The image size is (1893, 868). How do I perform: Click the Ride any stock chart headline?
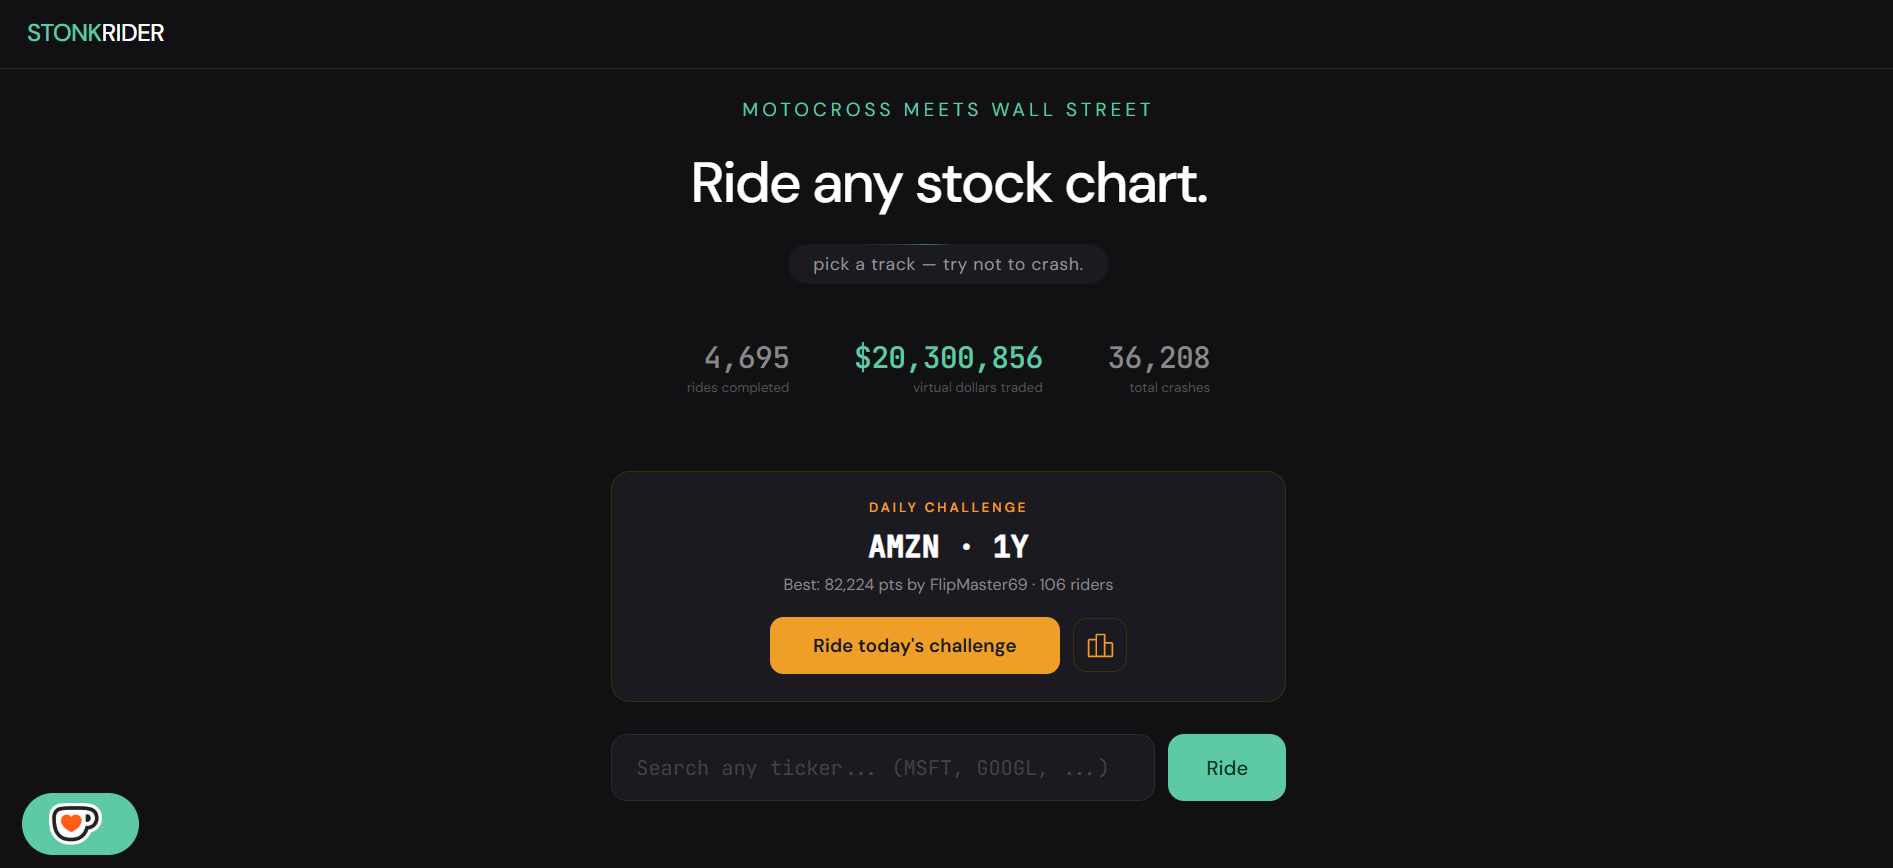point(949,184)
